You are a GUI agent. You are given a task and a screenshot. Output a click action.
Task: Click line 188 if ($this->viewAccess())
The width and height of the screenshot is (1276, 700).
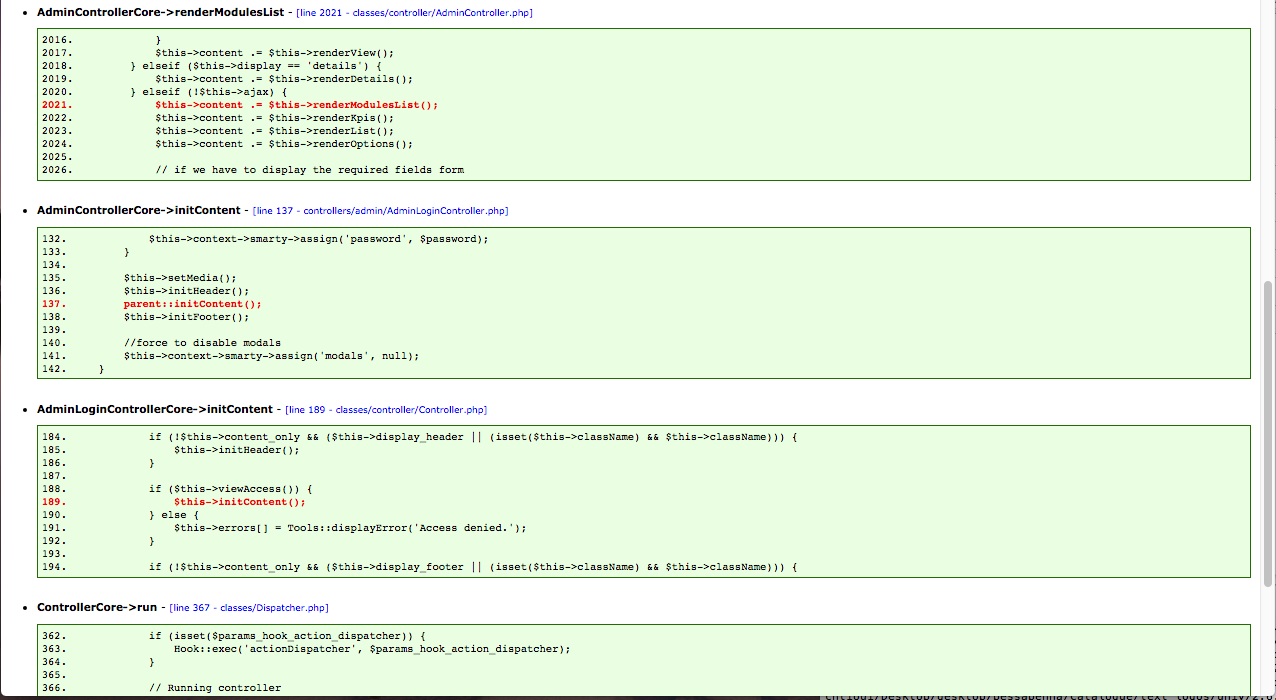(230, 489)
